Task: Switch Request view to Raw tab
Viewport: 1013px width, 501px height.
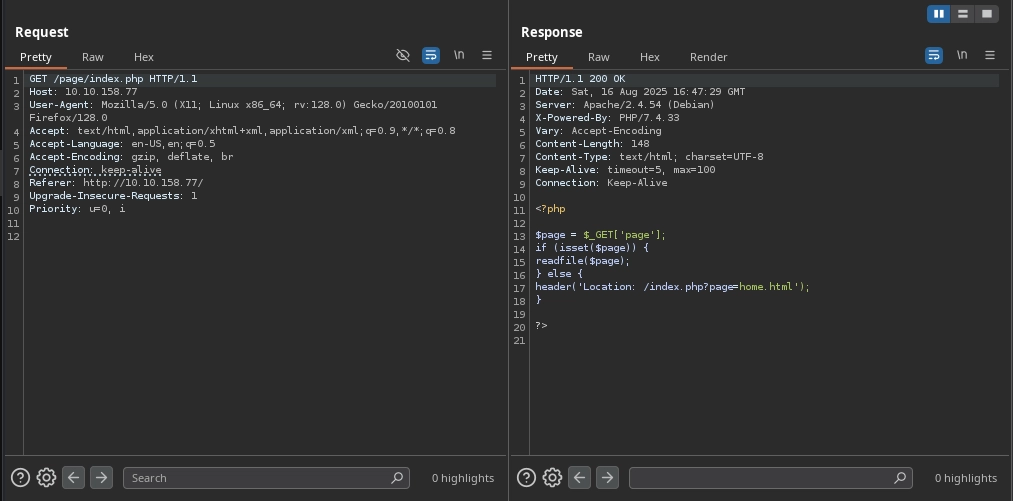Action: 92,57
